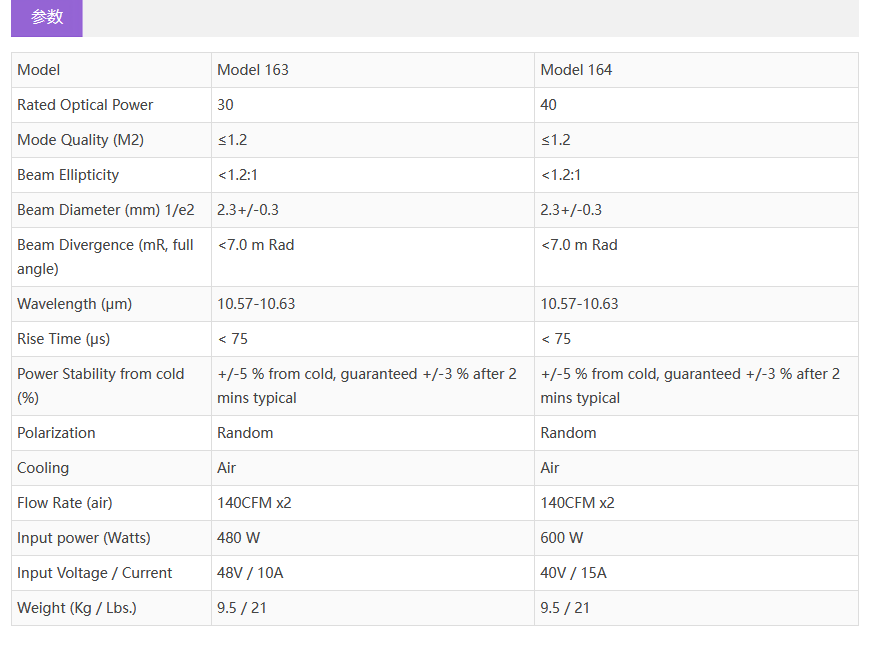
Task: Click the 480 W input power value
Action: (238, 538)
